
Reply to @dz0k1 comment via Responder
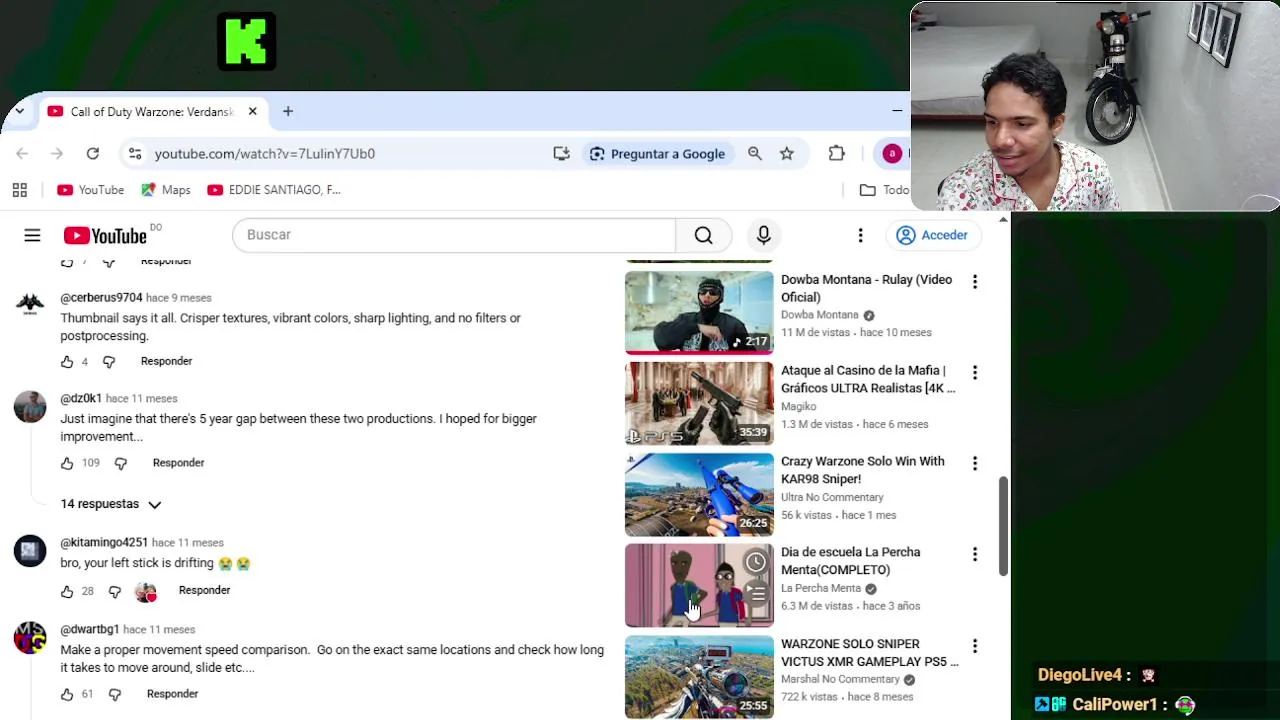(x=178, y=463)
